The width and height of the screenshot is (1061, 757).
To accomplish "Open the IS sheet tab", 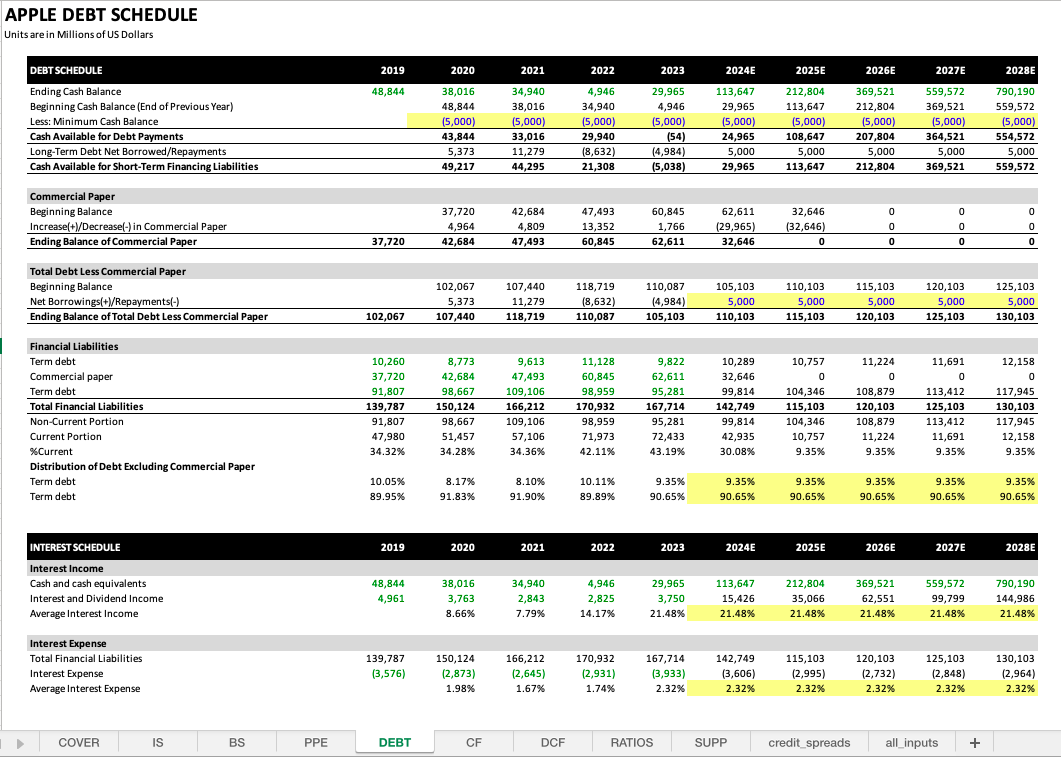I will 158,742.
